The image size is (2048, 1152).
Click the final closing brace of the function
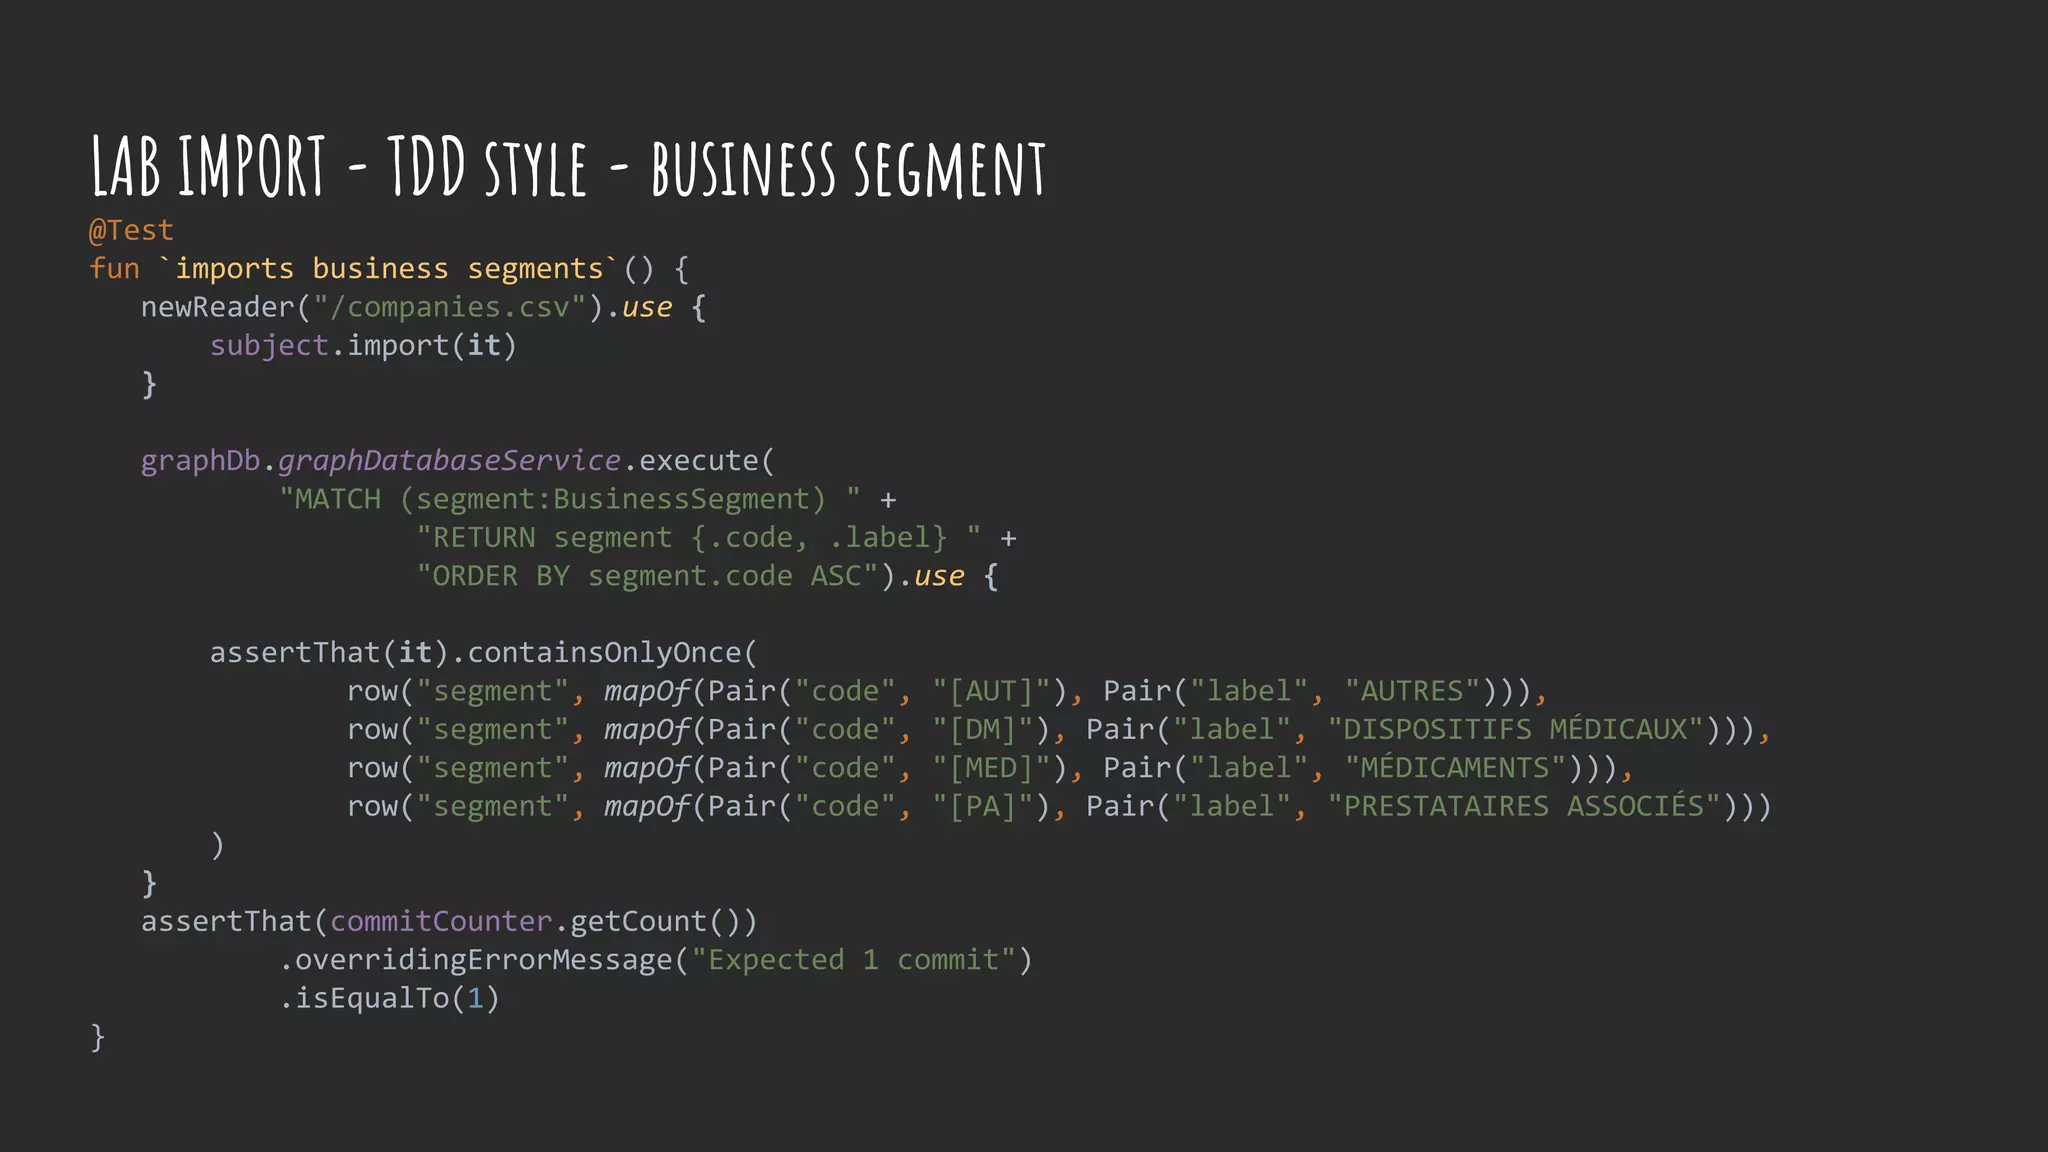point(97,1037)
